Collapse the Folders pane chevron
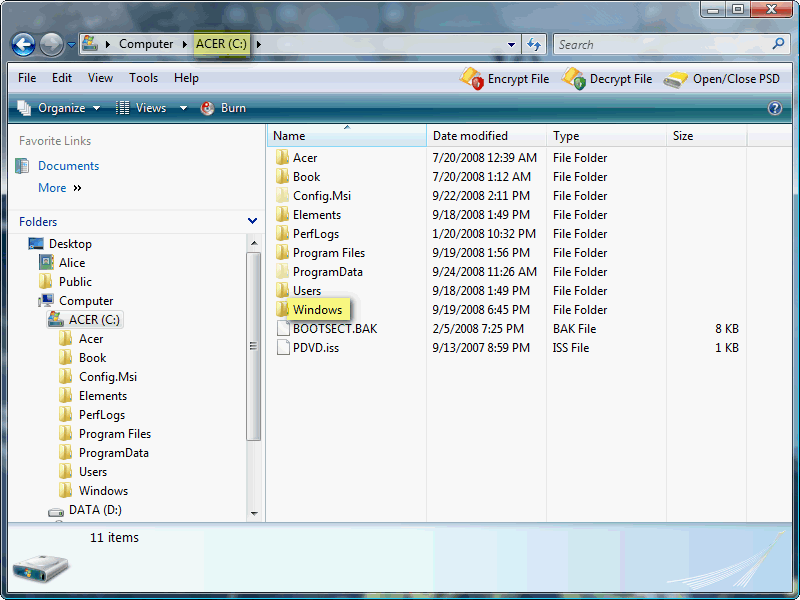This screenshot has width=800, height=600. click(x=252, y=221)
